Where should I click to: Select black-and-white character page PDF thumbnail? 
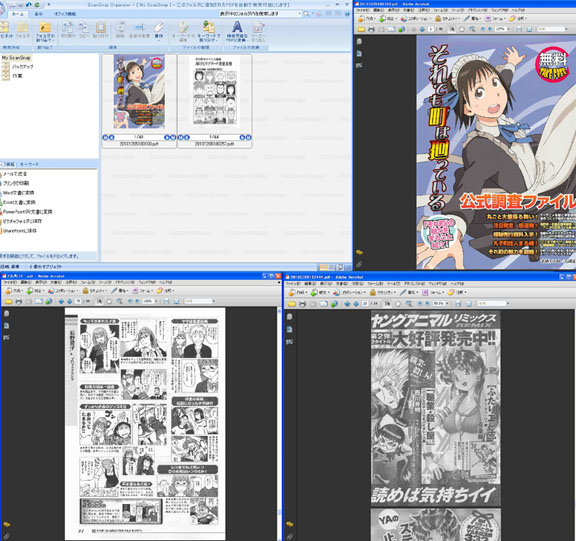[x=215, y=91]
